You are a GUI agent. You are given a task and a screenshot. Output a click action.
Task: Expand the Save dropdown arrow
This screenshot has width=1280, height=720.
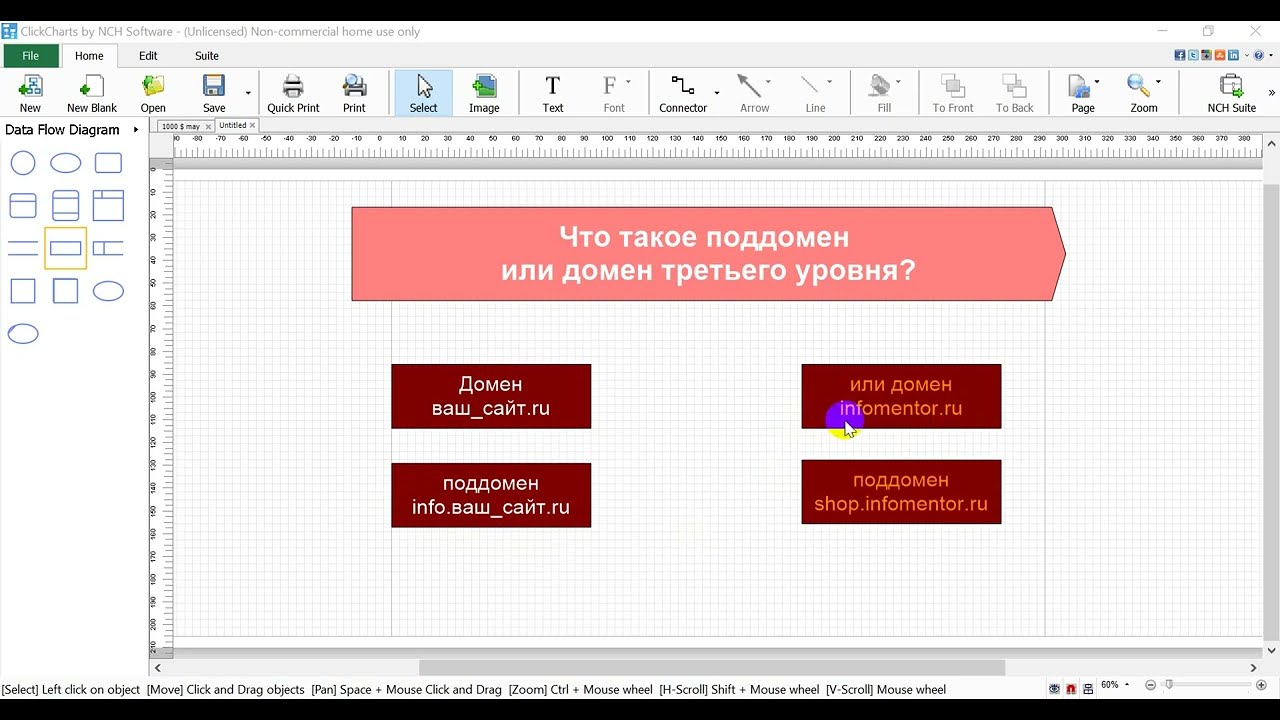pos(248,93)
